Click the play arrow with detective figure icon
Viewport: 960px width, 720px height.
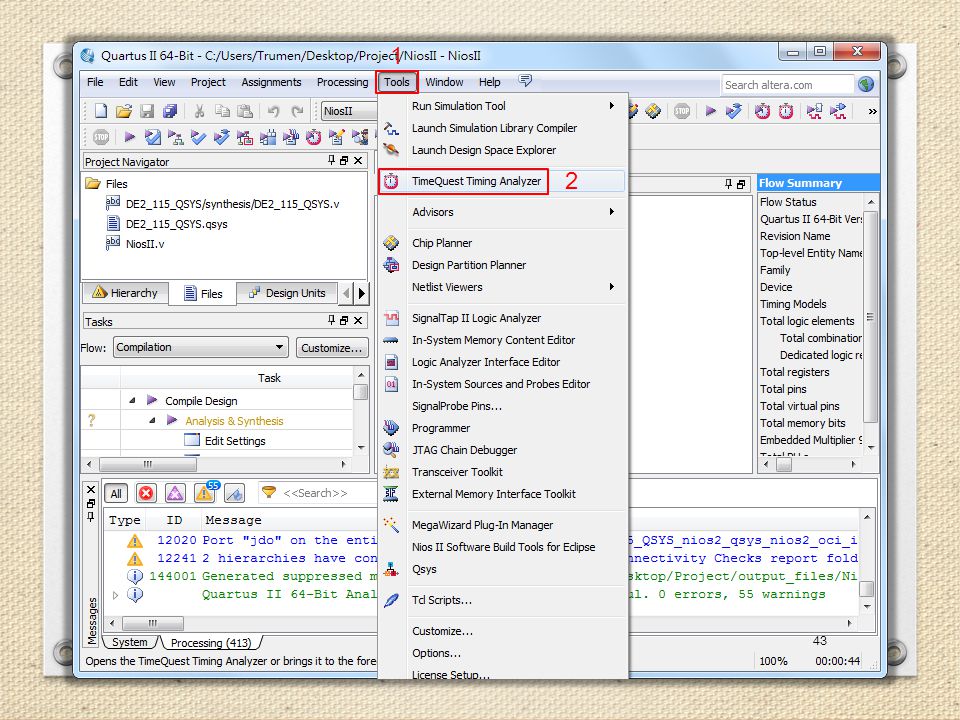[x=361, y=137]
